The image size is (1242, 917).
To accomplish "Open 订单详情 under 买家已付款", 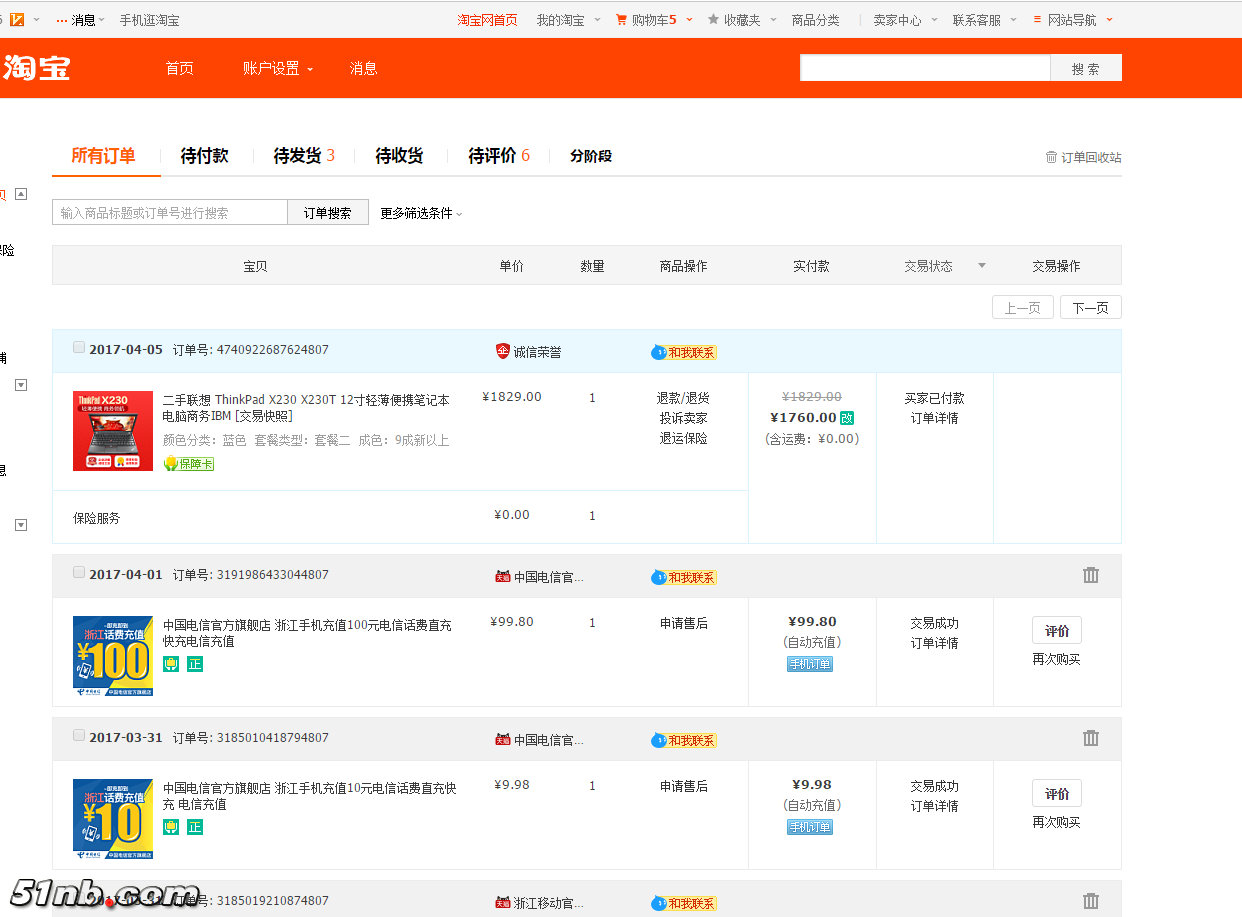I will point(935,418).
